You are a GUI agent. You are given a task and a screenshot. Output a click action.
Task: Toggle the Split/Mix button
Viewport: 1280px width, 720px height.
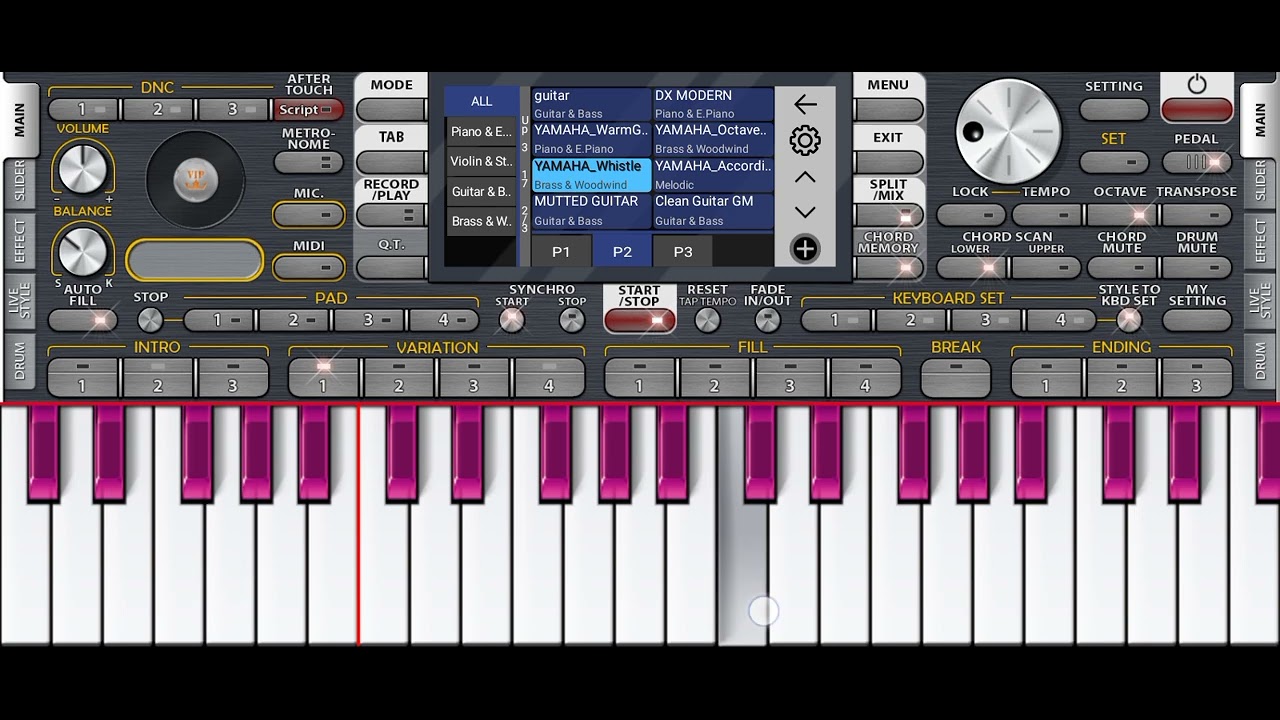(x=889, y=215)
